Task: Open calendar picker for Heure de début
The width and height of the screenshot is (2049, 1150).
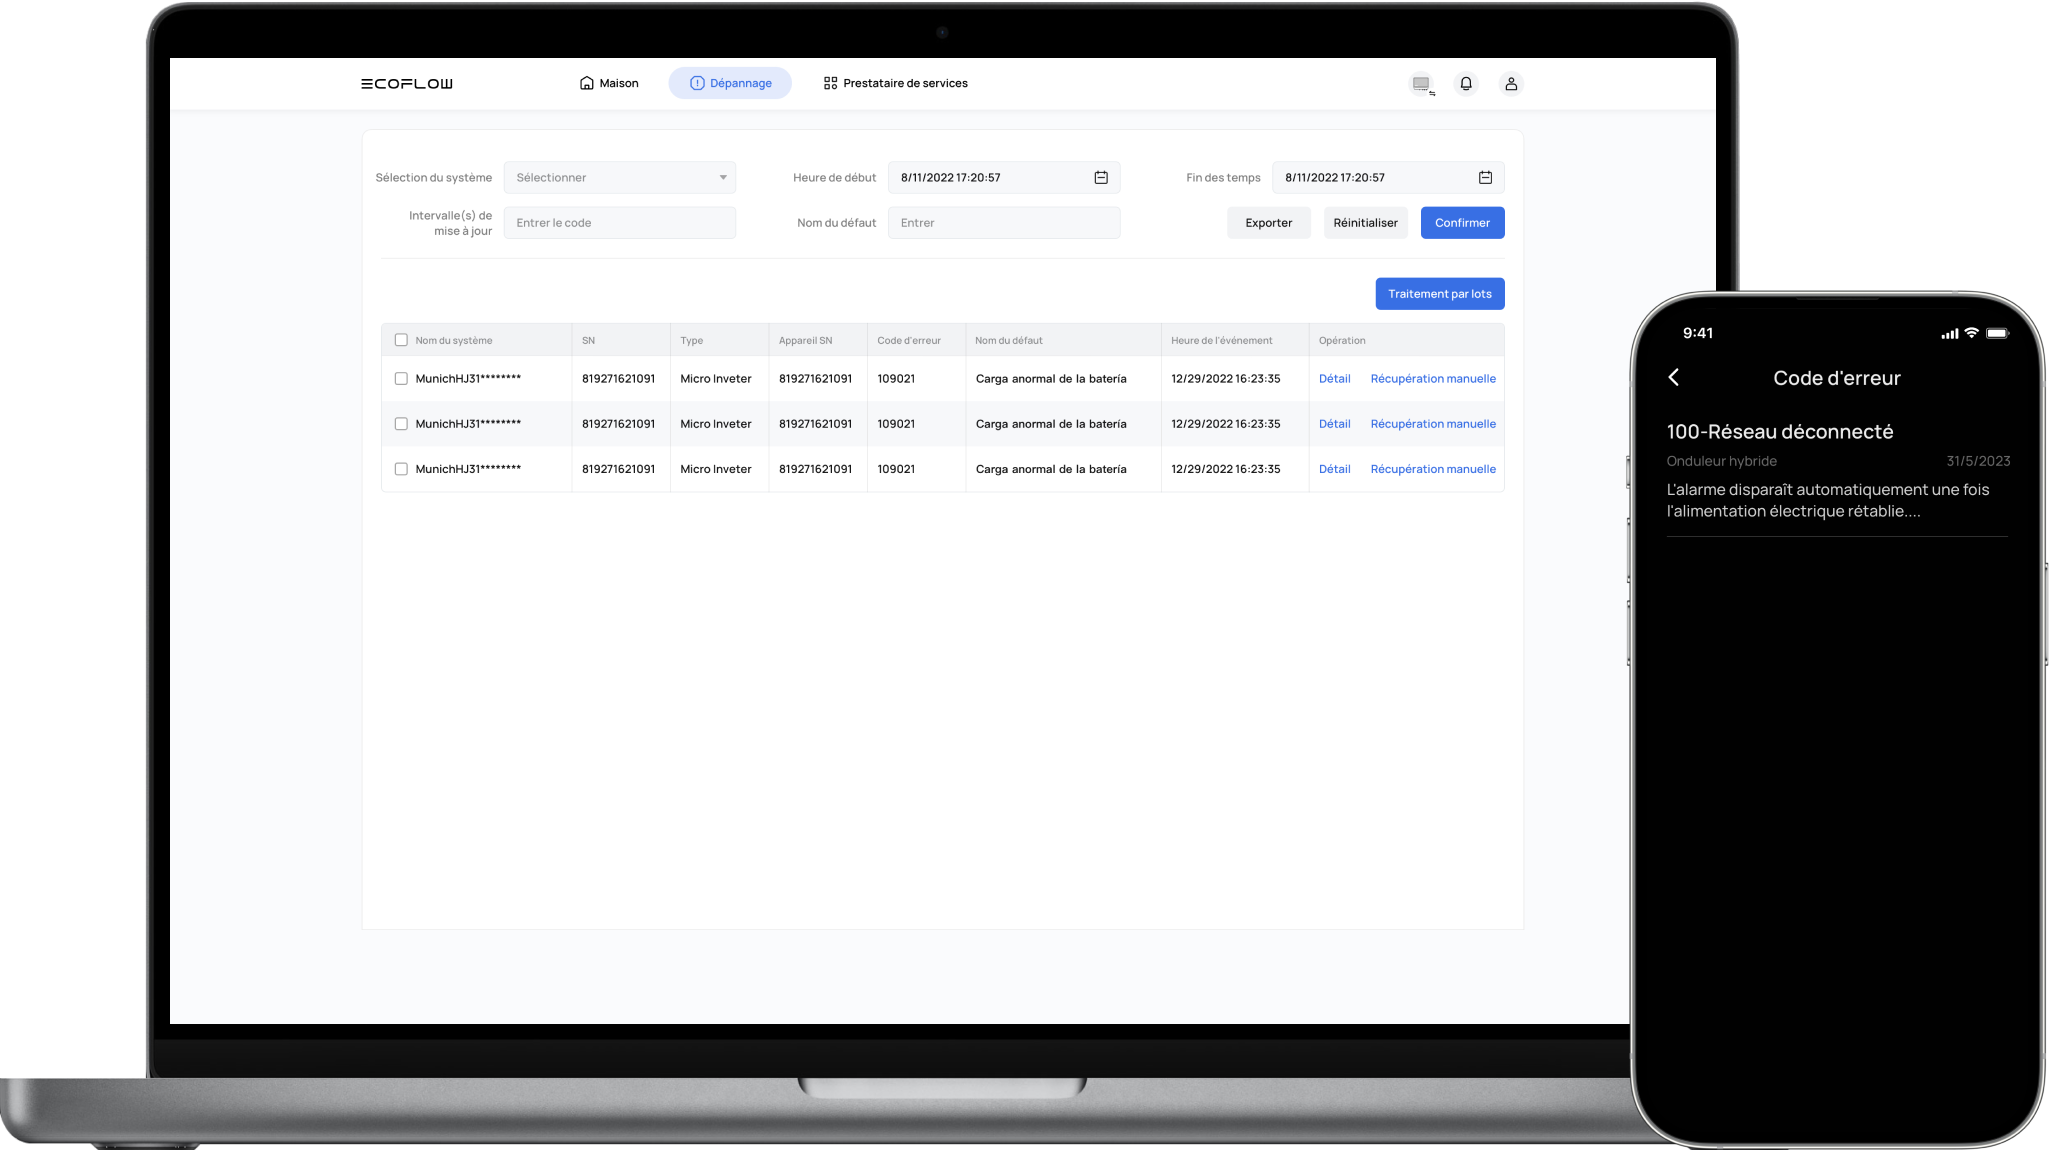Action: pyautogui.click(x=1100, y=178)
